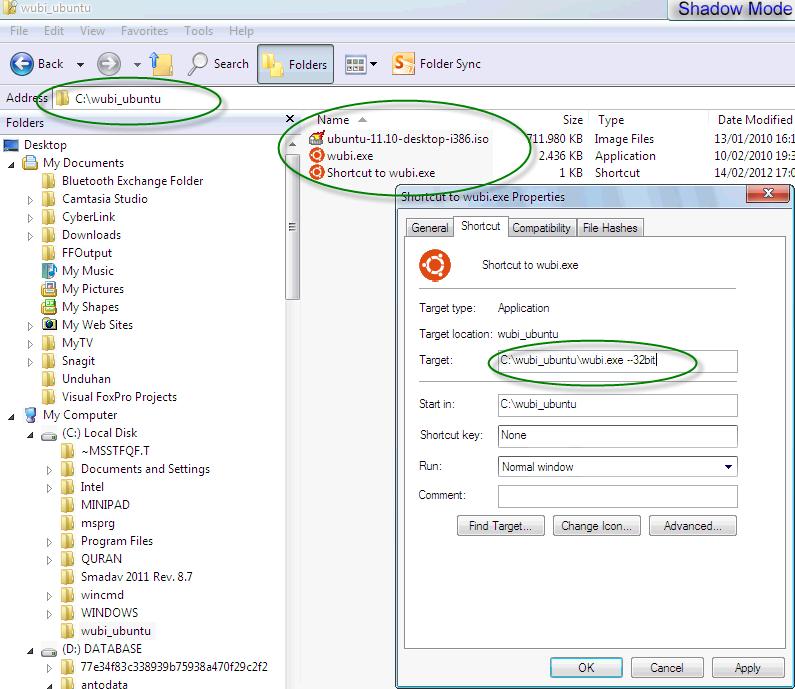This screenshot has height=689, width=795.
Task: Open Forward history dropdown arrow
Action: pos(137,64)
